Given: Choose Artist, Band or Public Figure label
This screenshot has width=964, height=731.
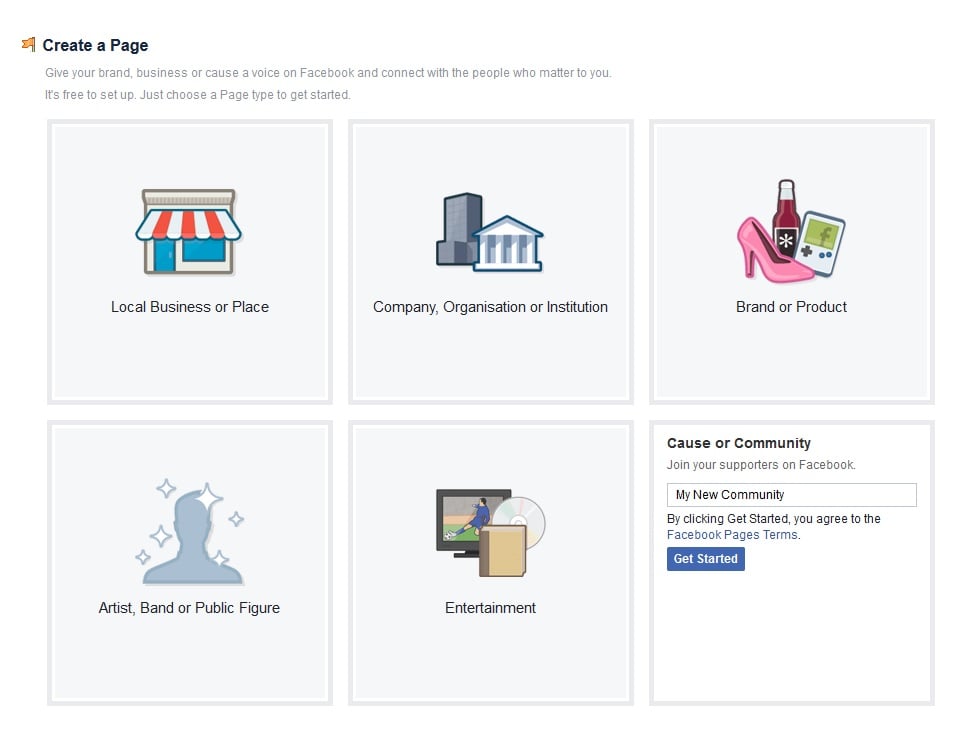Looking at the screenshot, I should [x=189, y=608].
